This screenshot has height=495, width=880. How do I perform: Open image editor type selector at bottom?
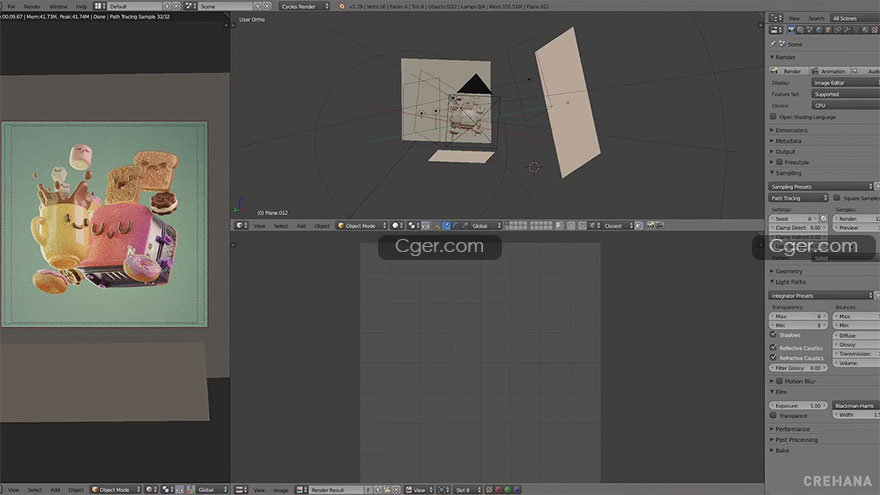(241, 490)
